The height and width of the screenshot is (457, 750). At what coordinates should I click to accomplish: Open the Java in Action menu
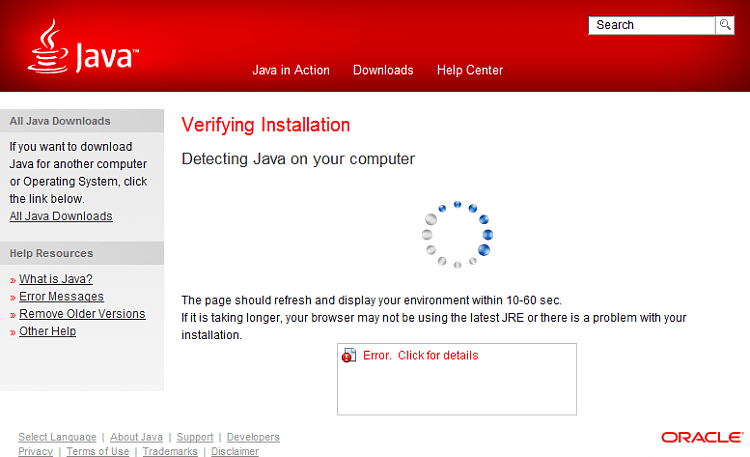pos(291,70)
